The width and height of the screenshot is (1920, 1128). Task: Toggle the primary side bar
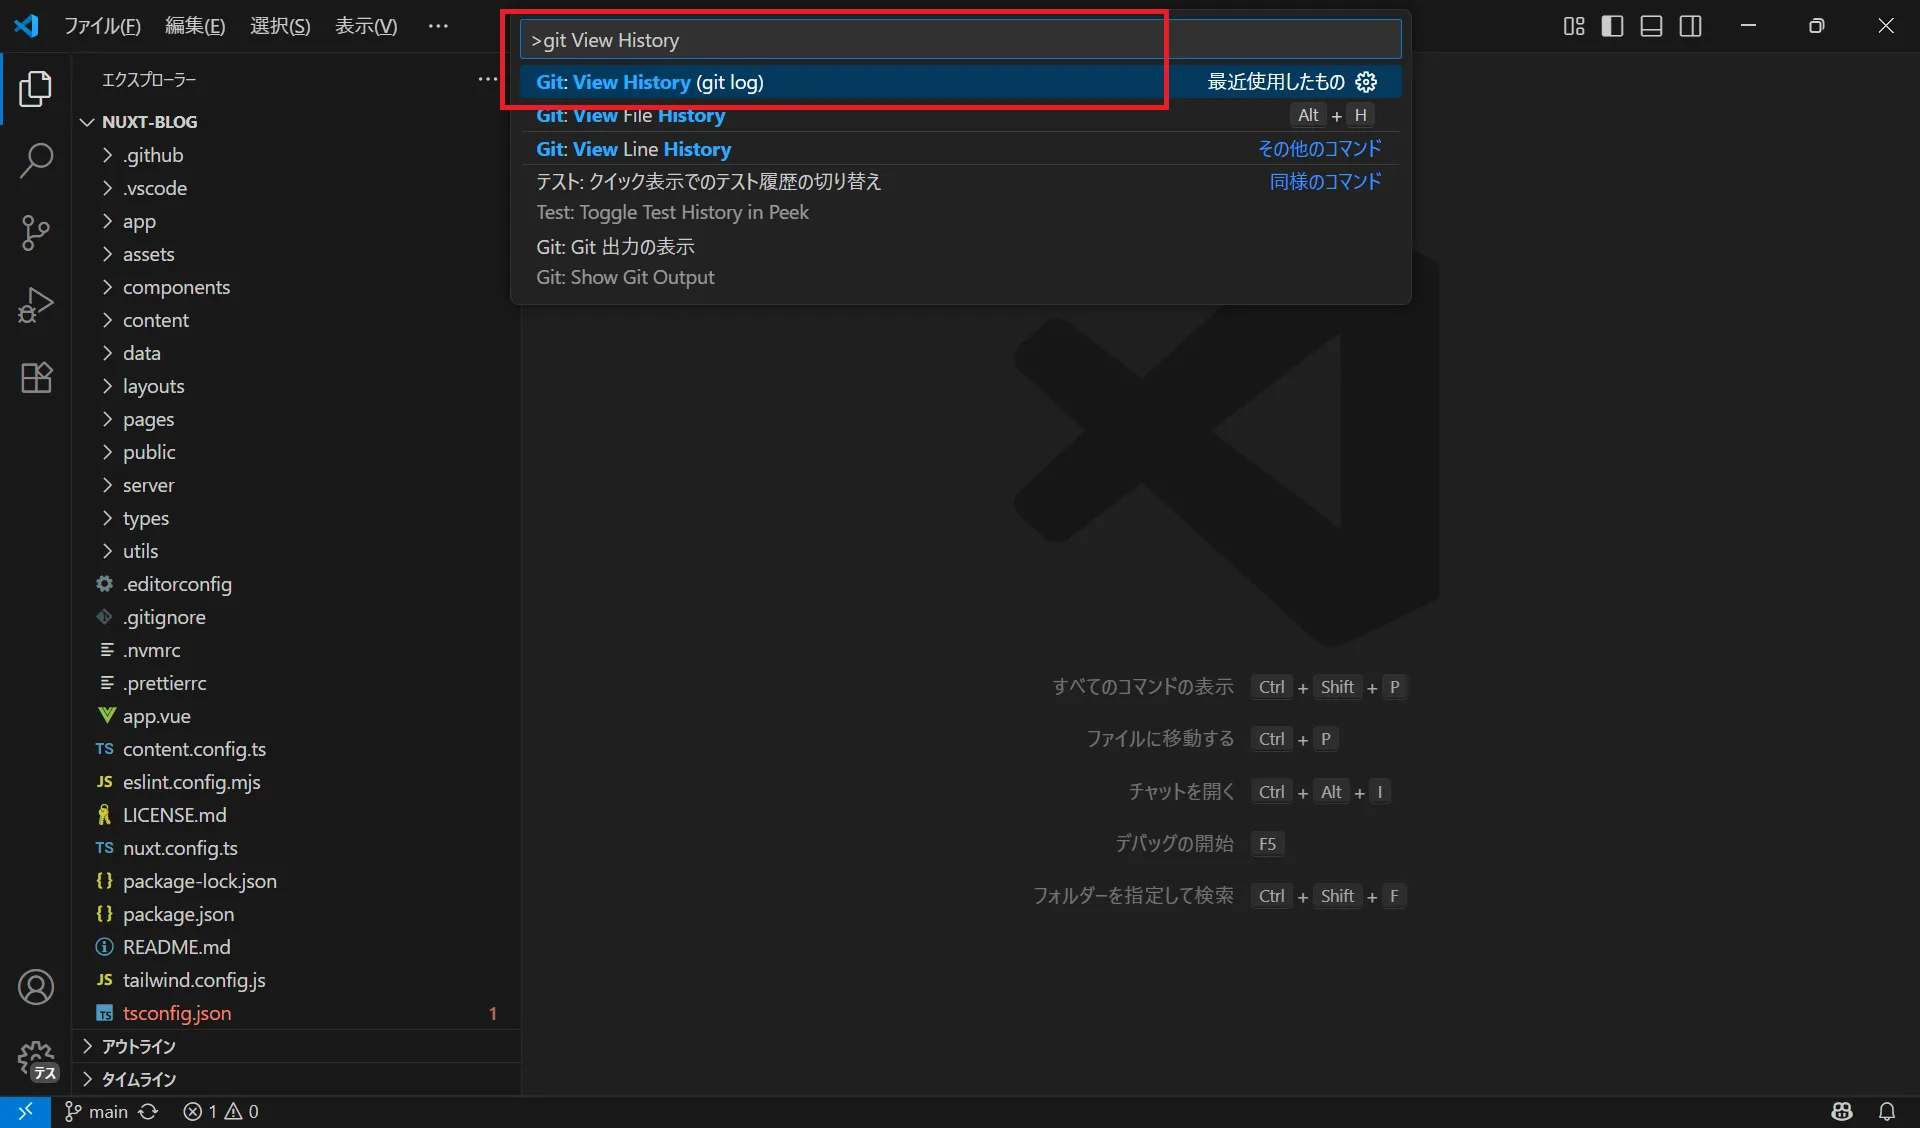(1612, 26)
